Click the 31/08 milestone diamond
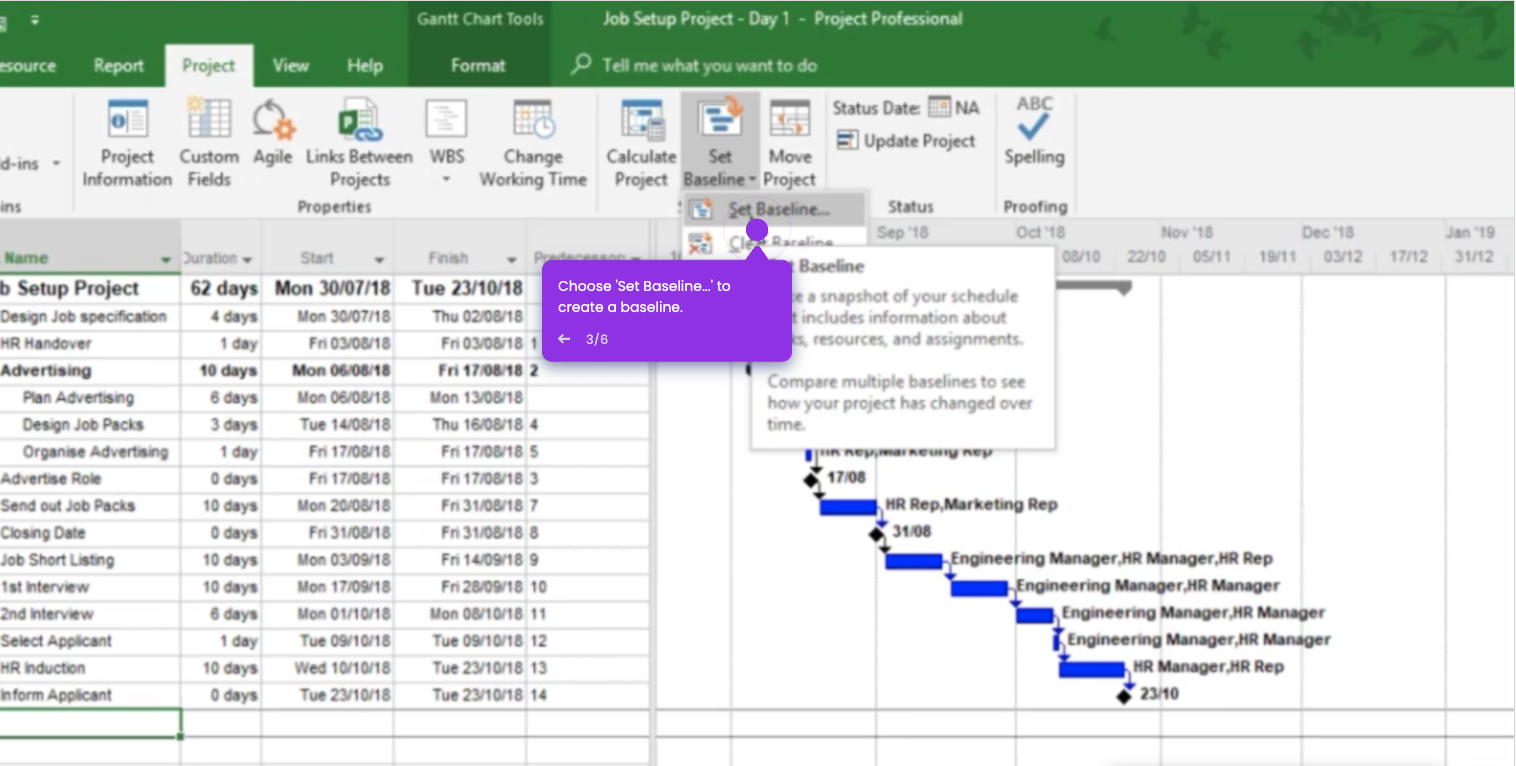 (877, 534)
